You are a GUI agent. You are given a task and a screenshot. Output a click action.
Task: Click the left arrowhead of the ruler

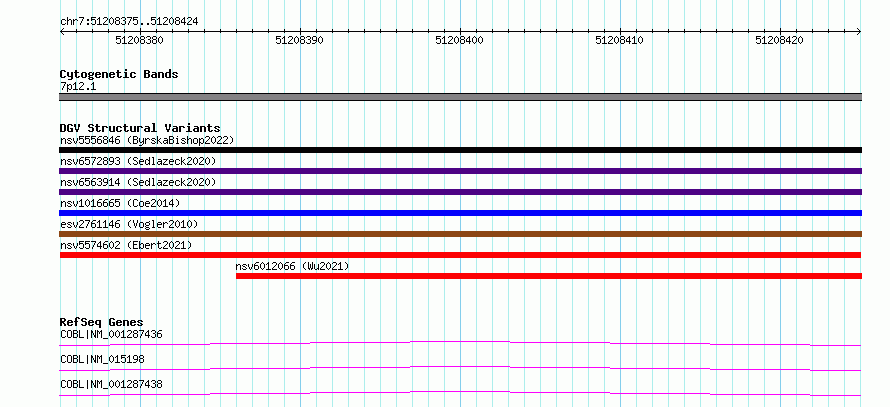[62, 32]
